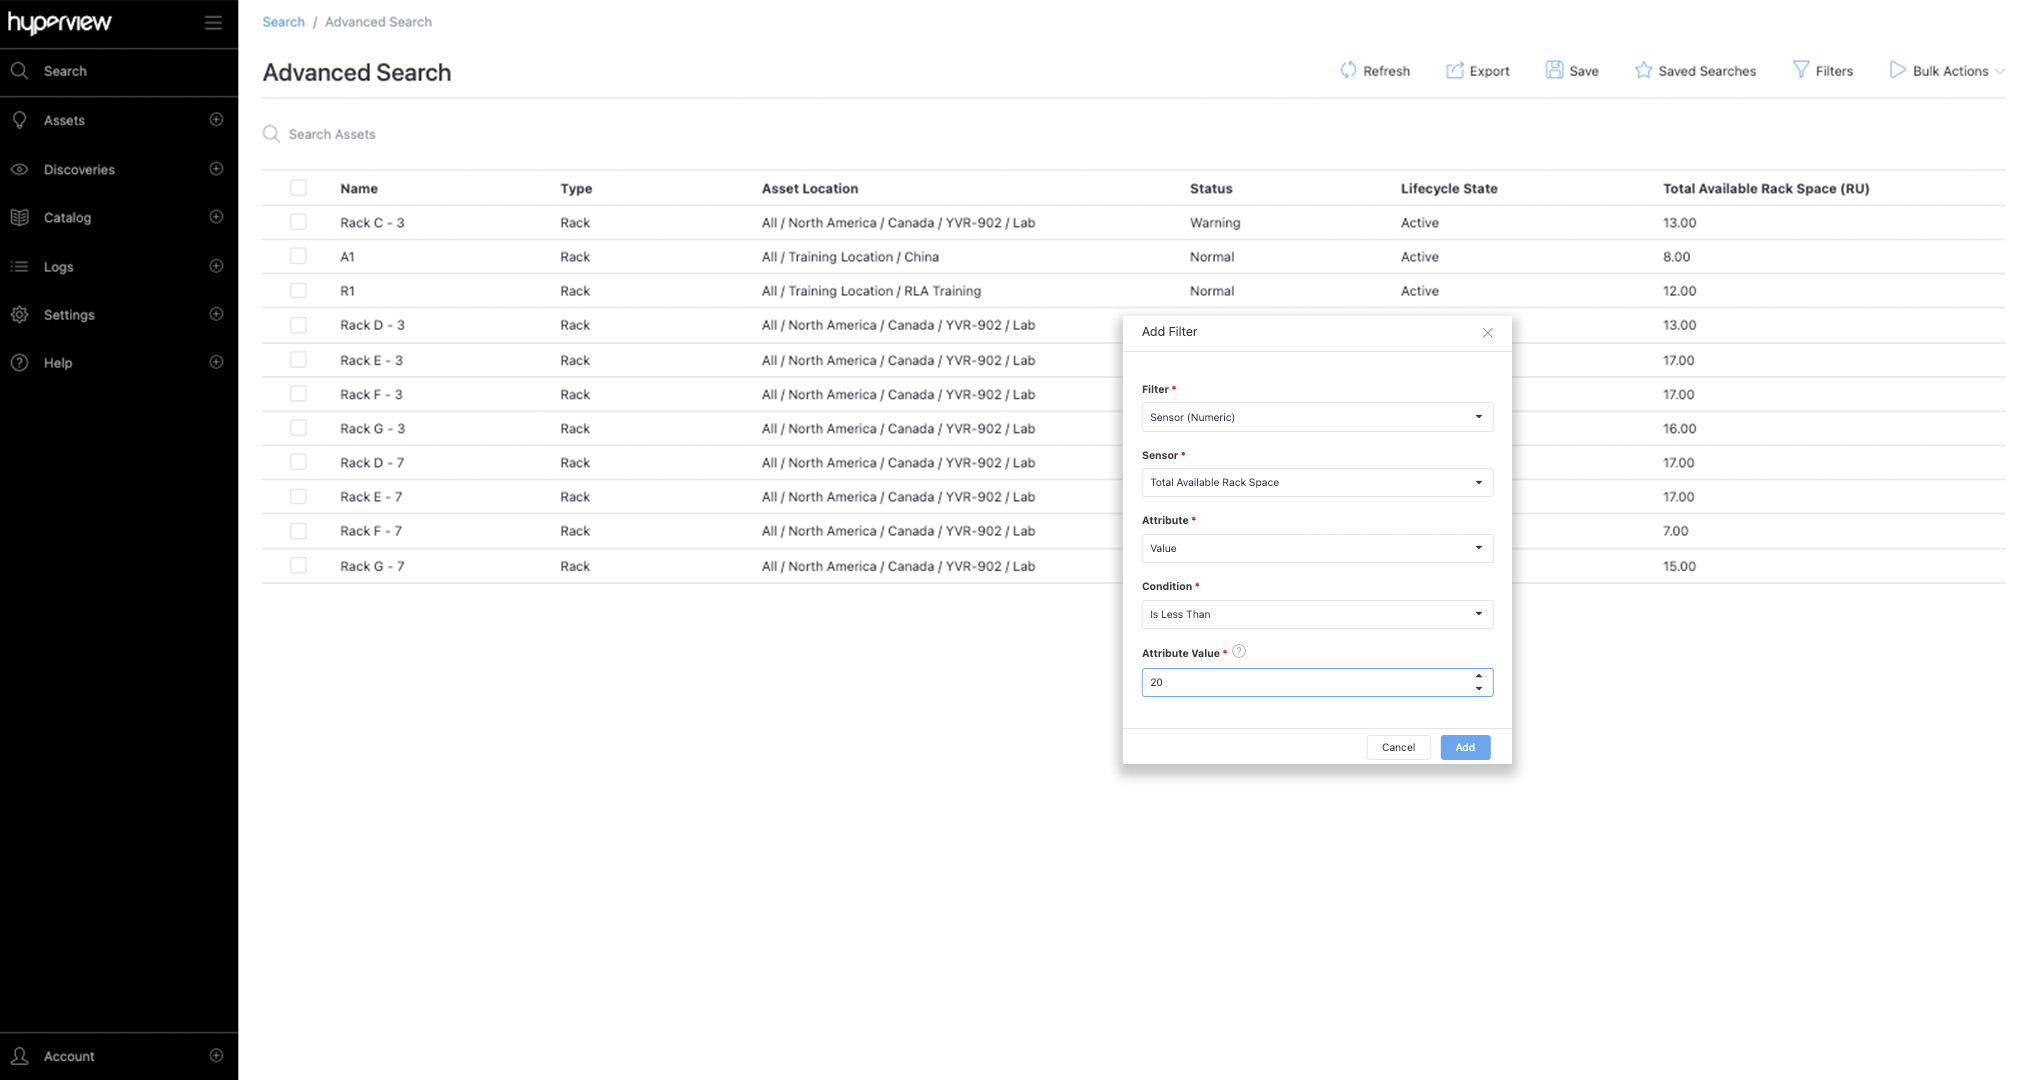Check the Rack C - 3 checkbox
Viewport: 2029px width, 1080px height.
(x=298, y=222)
